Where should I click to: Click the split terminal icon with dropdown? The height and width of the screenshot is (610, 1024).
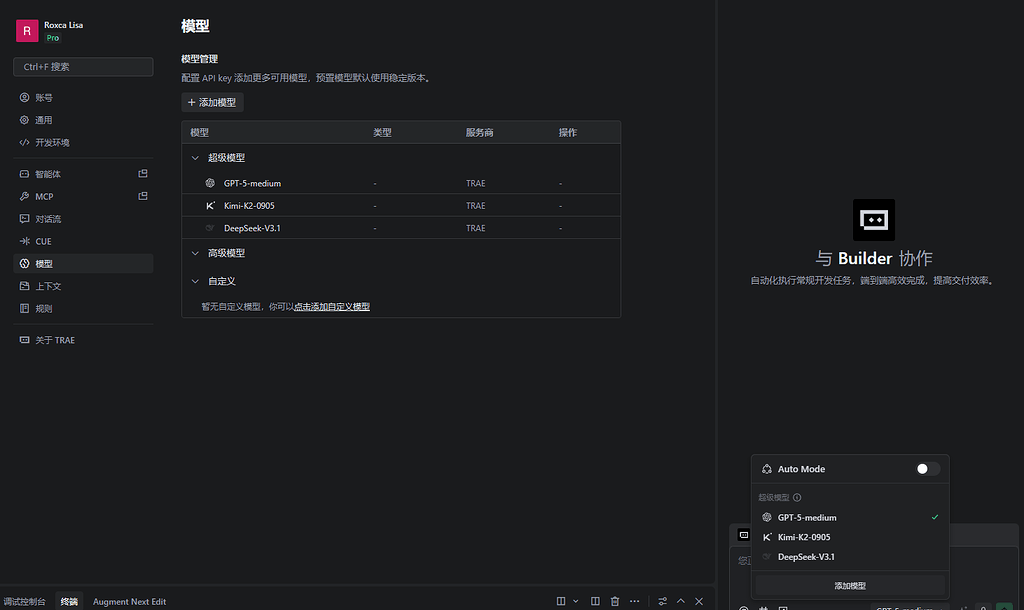tap(561, 601)
